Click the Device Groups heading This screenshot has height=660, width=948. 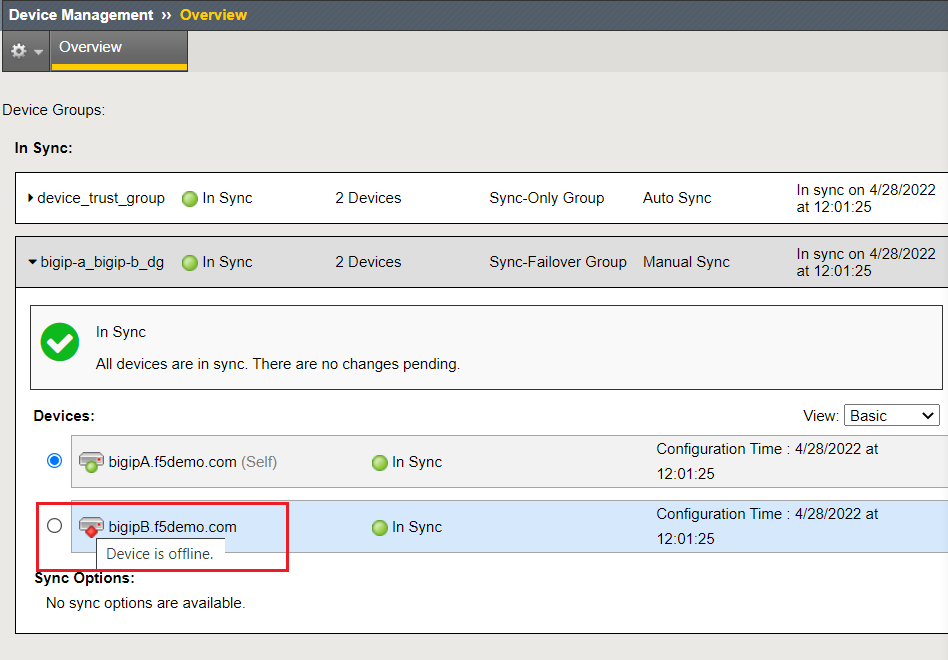coord(54,110)
